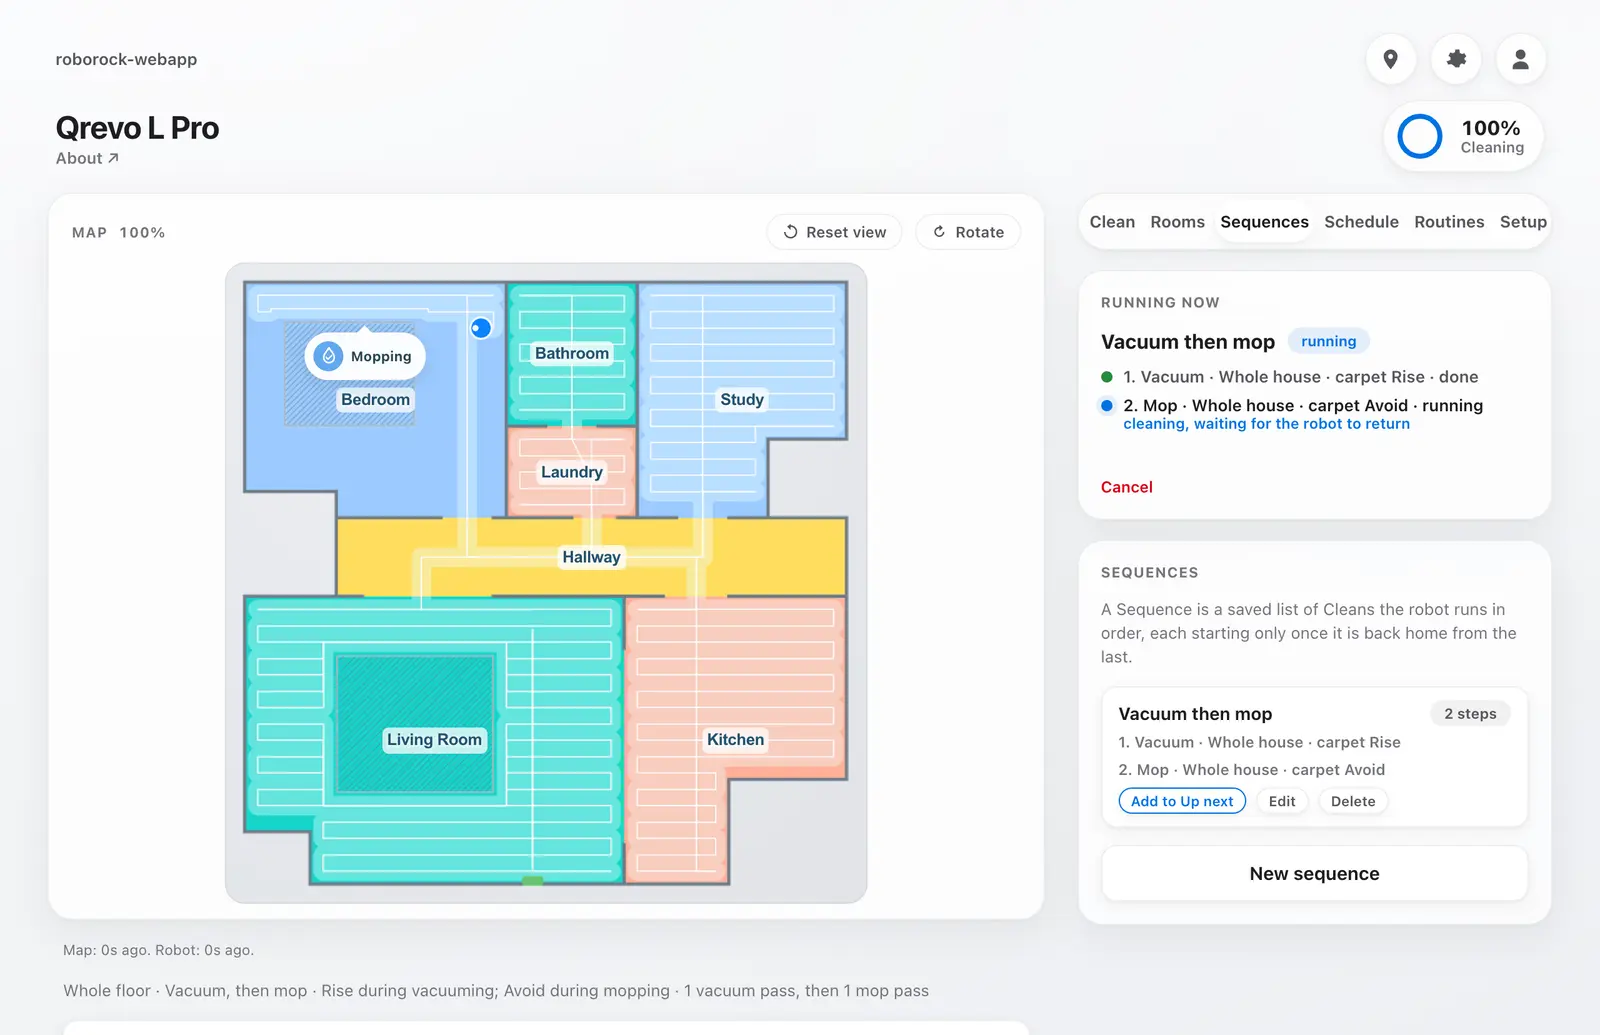Click the green dock marker on map
Viewport: 1600px width, 1035px height.
[533, 881]
